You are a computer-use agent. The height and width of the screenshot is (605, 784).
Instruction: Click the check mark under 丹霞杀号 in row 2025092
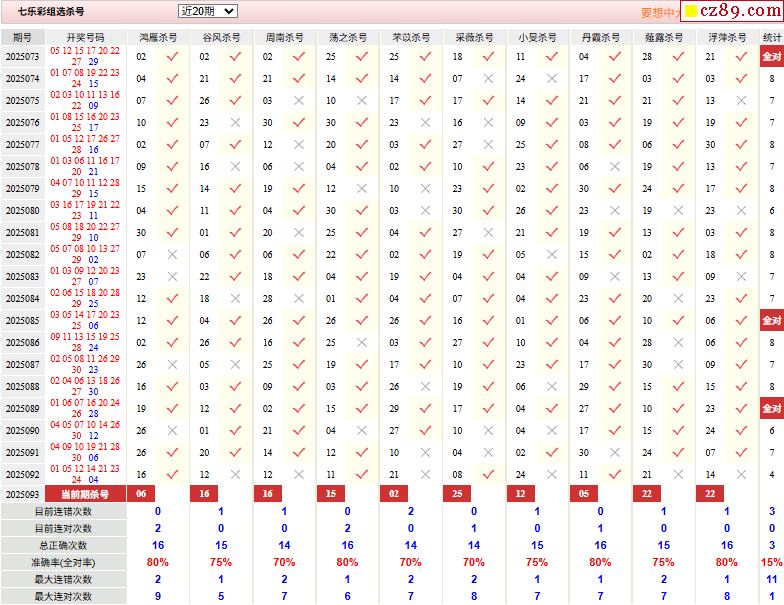615,474
